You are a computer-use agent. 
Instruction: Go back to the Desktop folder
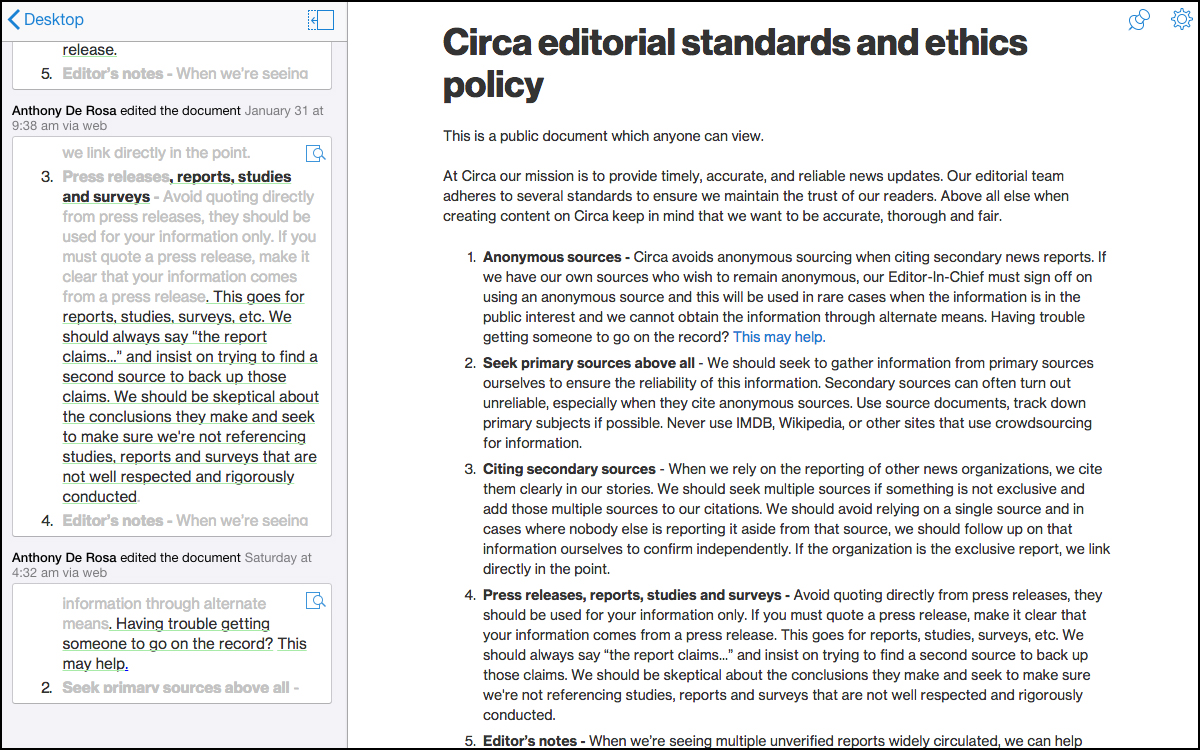click(x=46, y=19)
